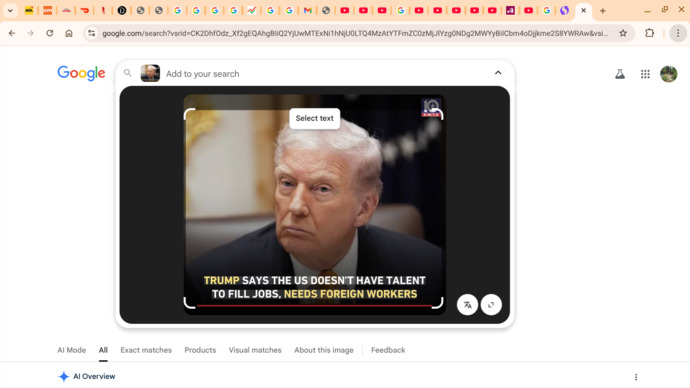The width and height of the screenshot is (690, 388).
Task: Click the searched image in Lens viewer
Action: (315, 205)
